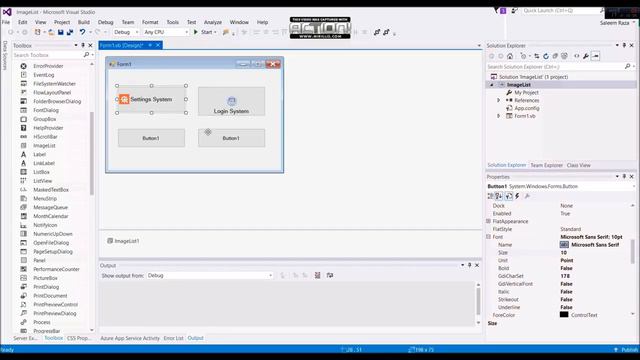
Task: Toggle auto-hide pin on Output panel
Action: coord(469,265)
